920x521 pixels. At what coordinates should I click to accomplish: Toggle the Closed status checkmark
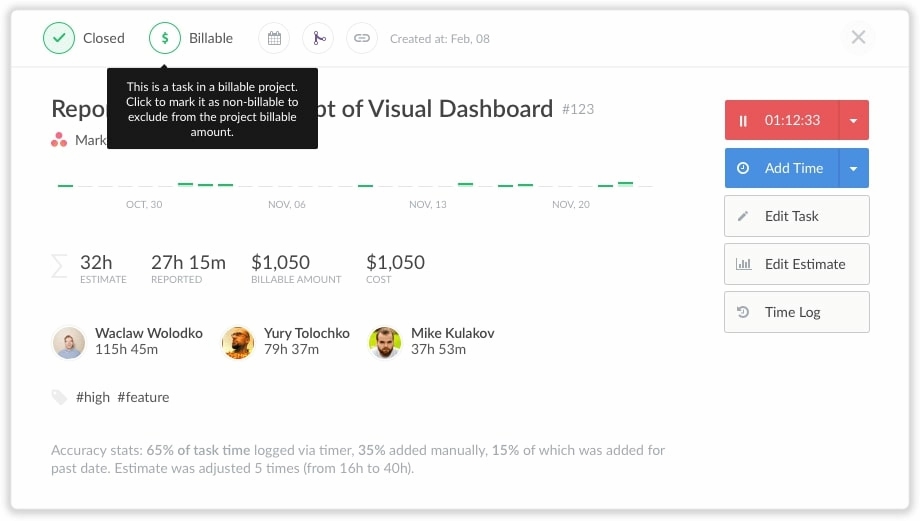coord(59,38)
